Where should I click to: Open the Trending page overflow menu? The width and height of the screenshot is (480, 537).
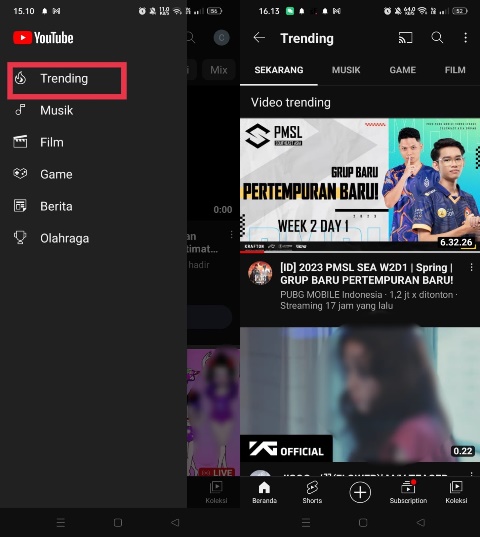(x=465, y=38)
